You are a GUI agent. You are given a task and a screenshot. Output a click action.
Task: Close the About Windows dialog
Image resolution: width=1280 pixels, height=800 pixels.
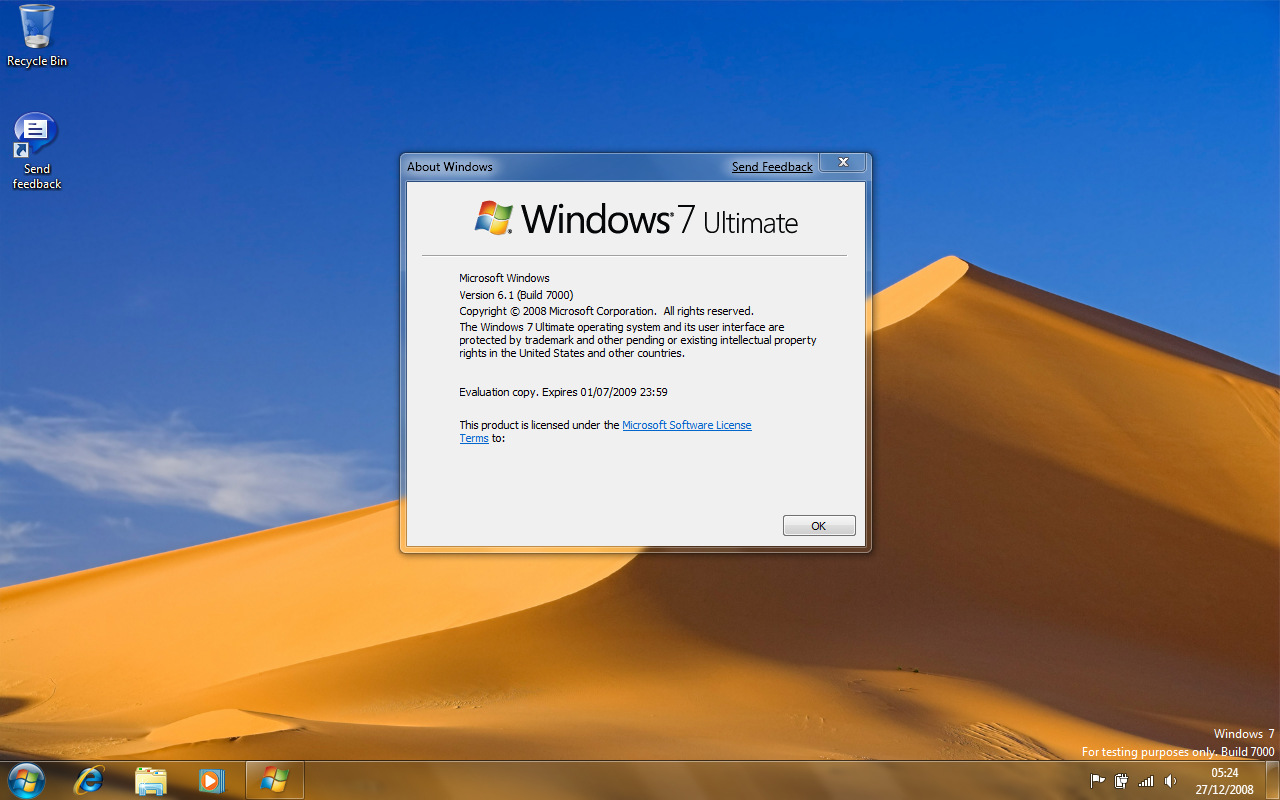pos(843,162)
